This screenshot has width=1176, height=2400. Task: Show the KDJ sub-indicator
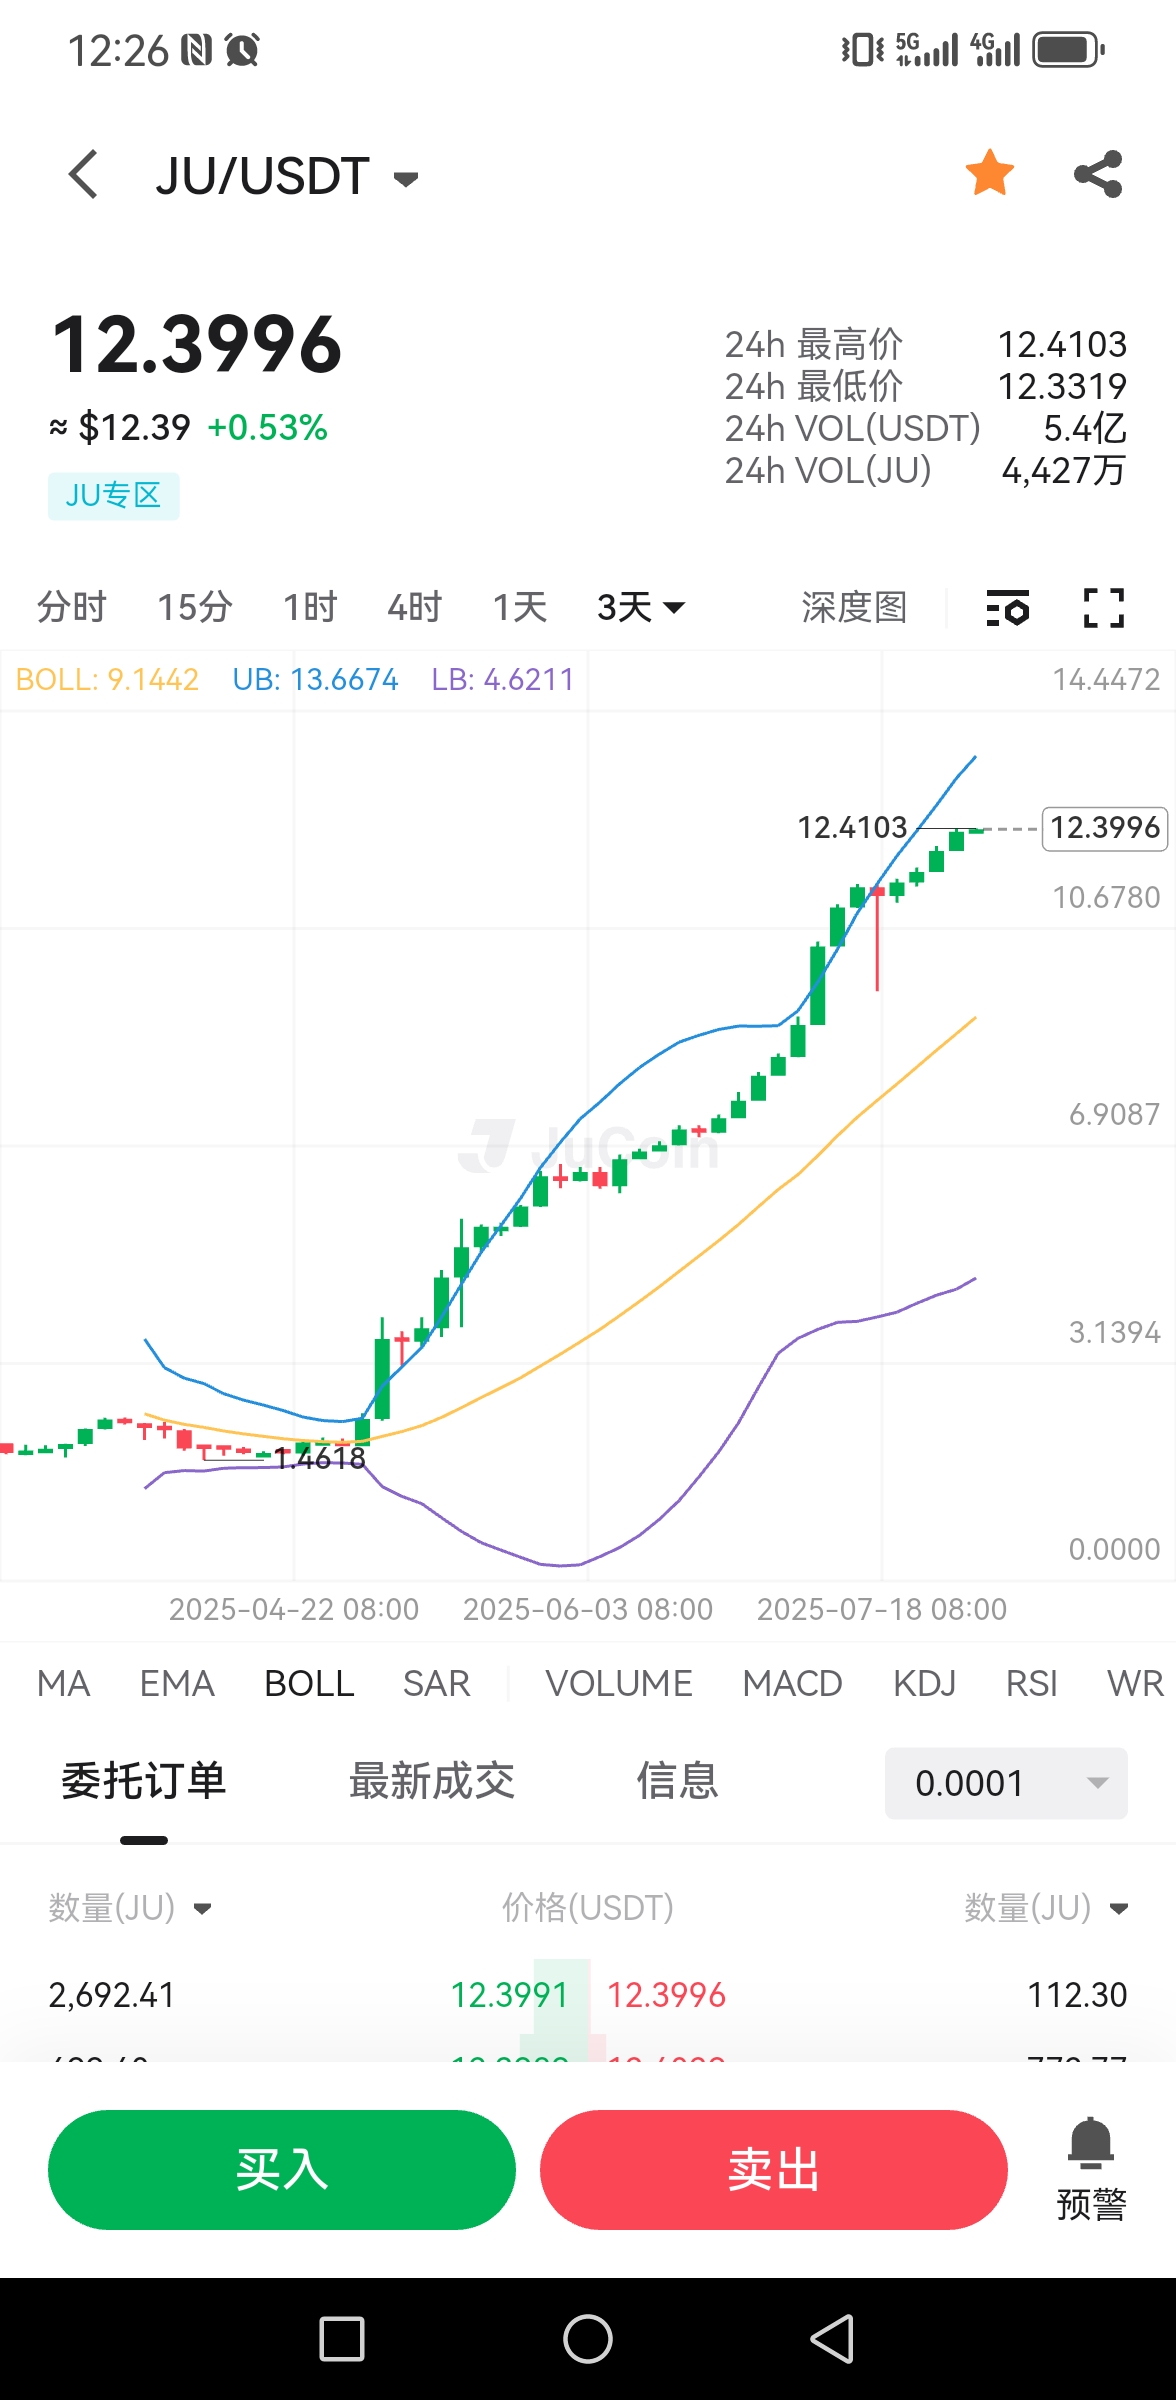(x=924, y=1684)
